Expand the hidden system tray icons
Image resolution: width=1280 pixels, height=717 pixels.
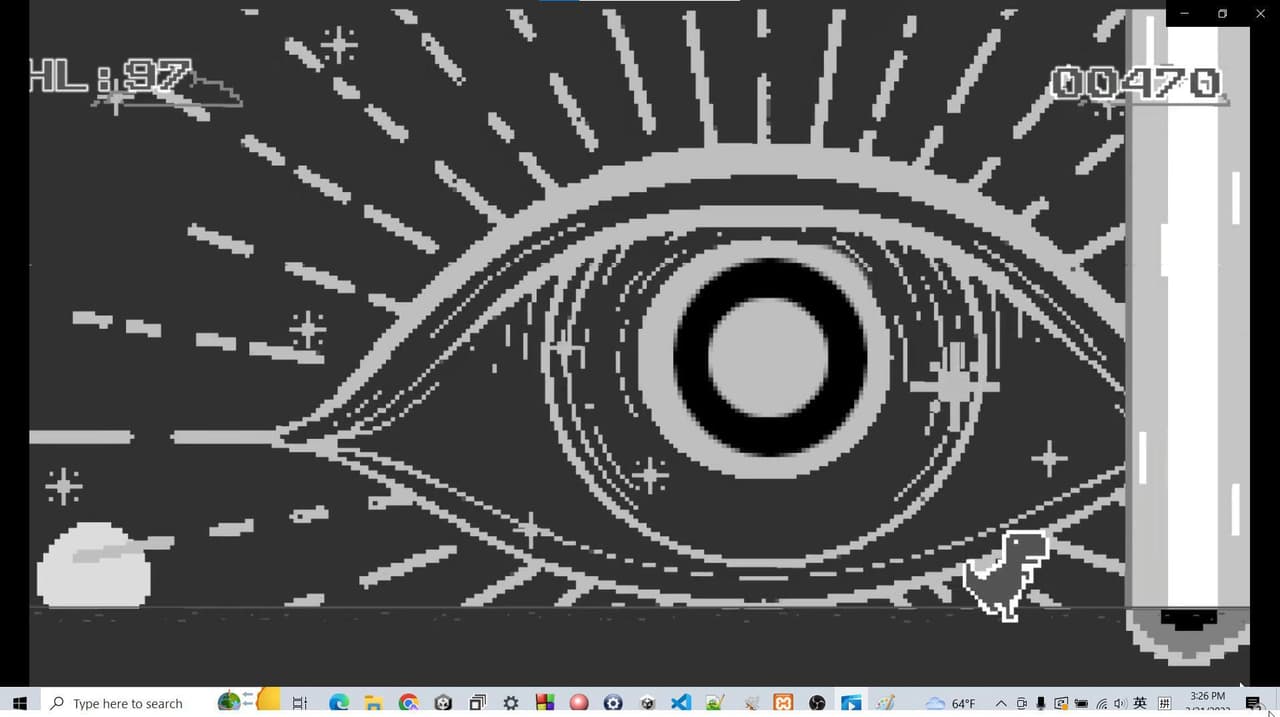(1001, 704)
